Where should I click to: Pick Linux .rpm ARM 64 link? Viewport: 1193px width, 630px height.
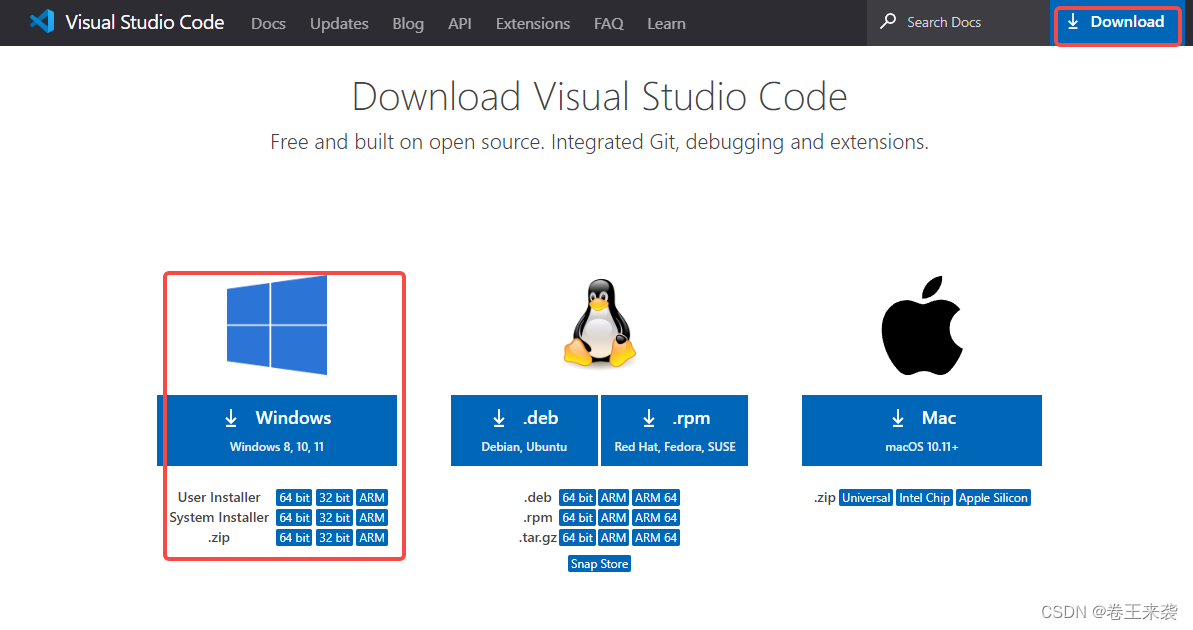(x=656, y=517)
